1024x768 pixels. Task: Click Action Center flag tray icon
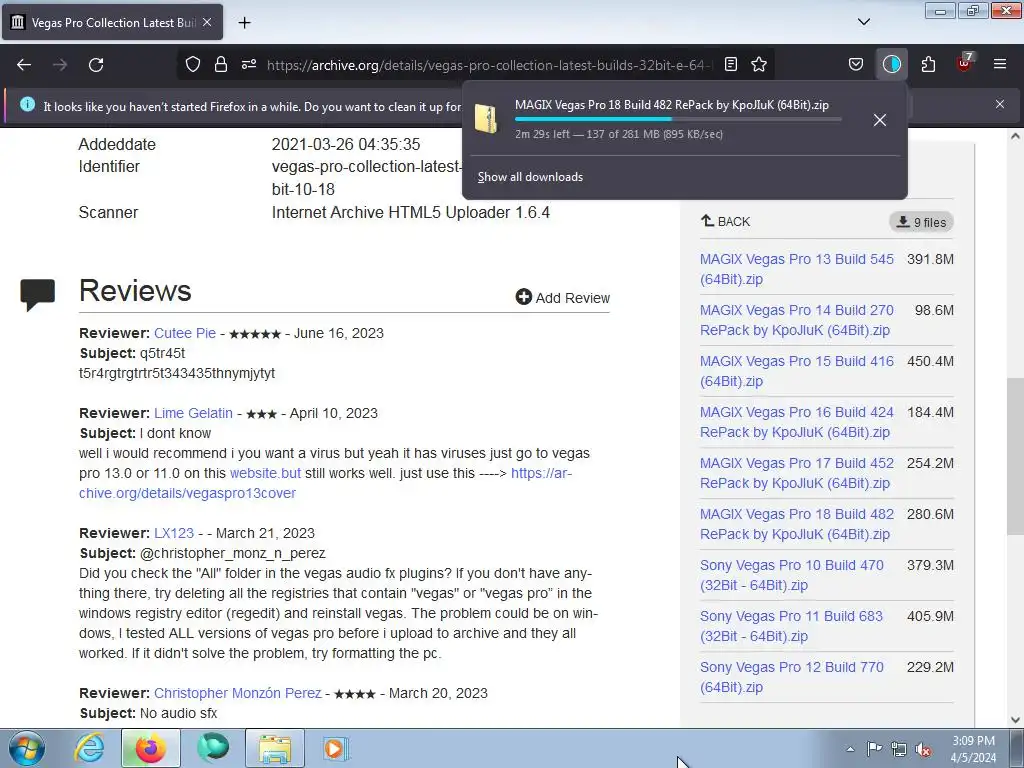click(874, 749)
